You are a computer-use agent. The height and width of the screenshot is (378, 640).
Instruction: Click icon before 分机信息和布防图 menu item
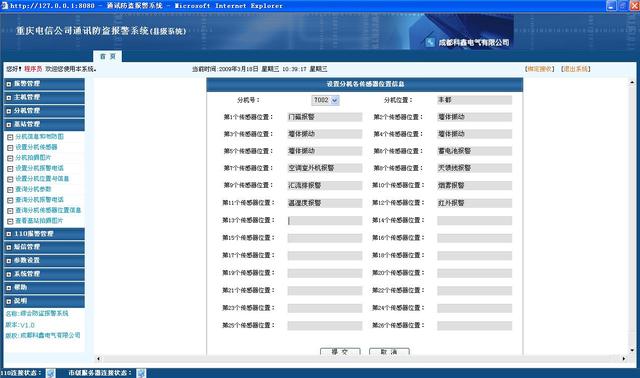point(10,137)
